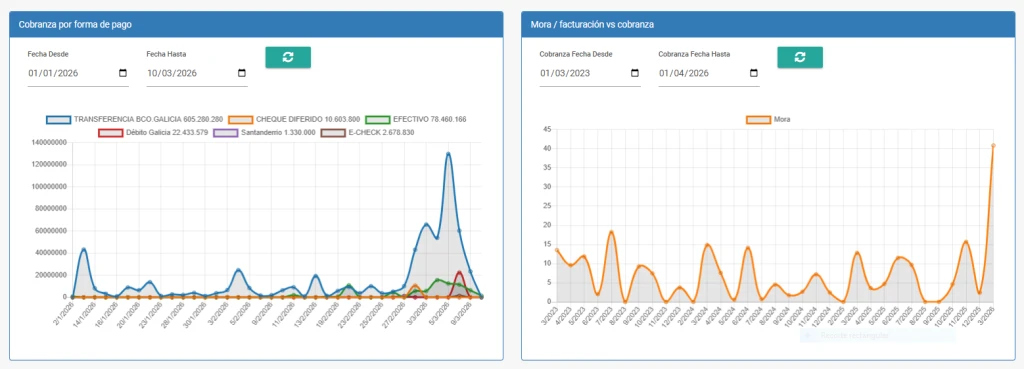
Task: Click the Fecha Hasta date field 10/03/2026
Action: coord(197,74)
